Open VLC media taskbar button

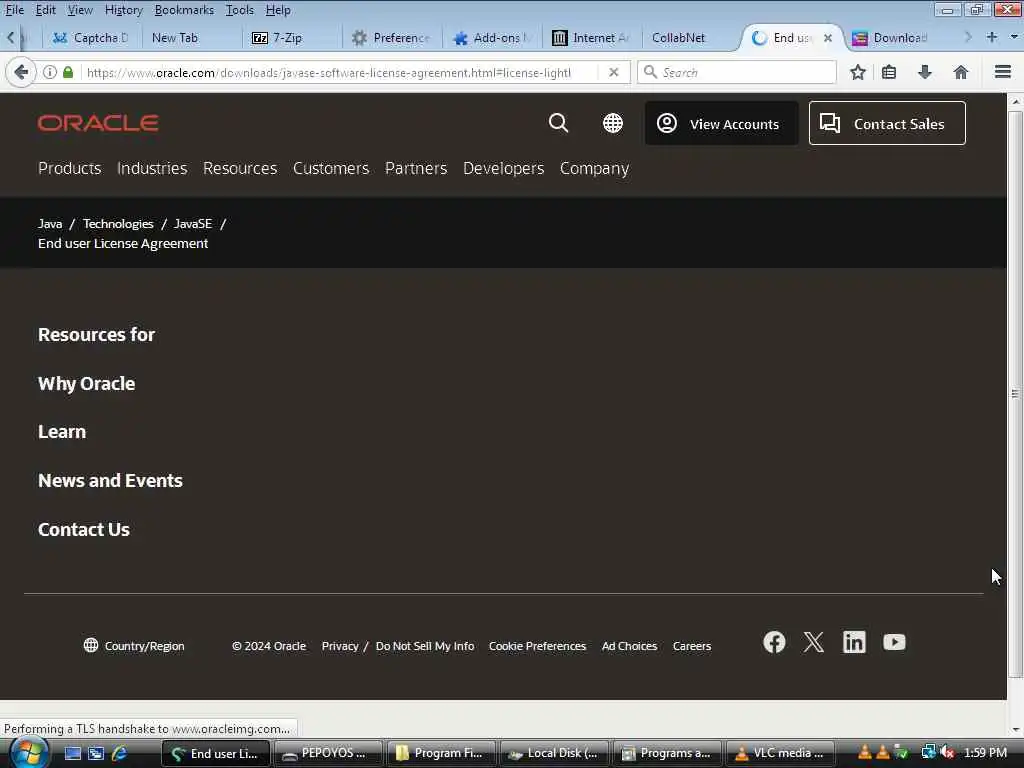779,753
